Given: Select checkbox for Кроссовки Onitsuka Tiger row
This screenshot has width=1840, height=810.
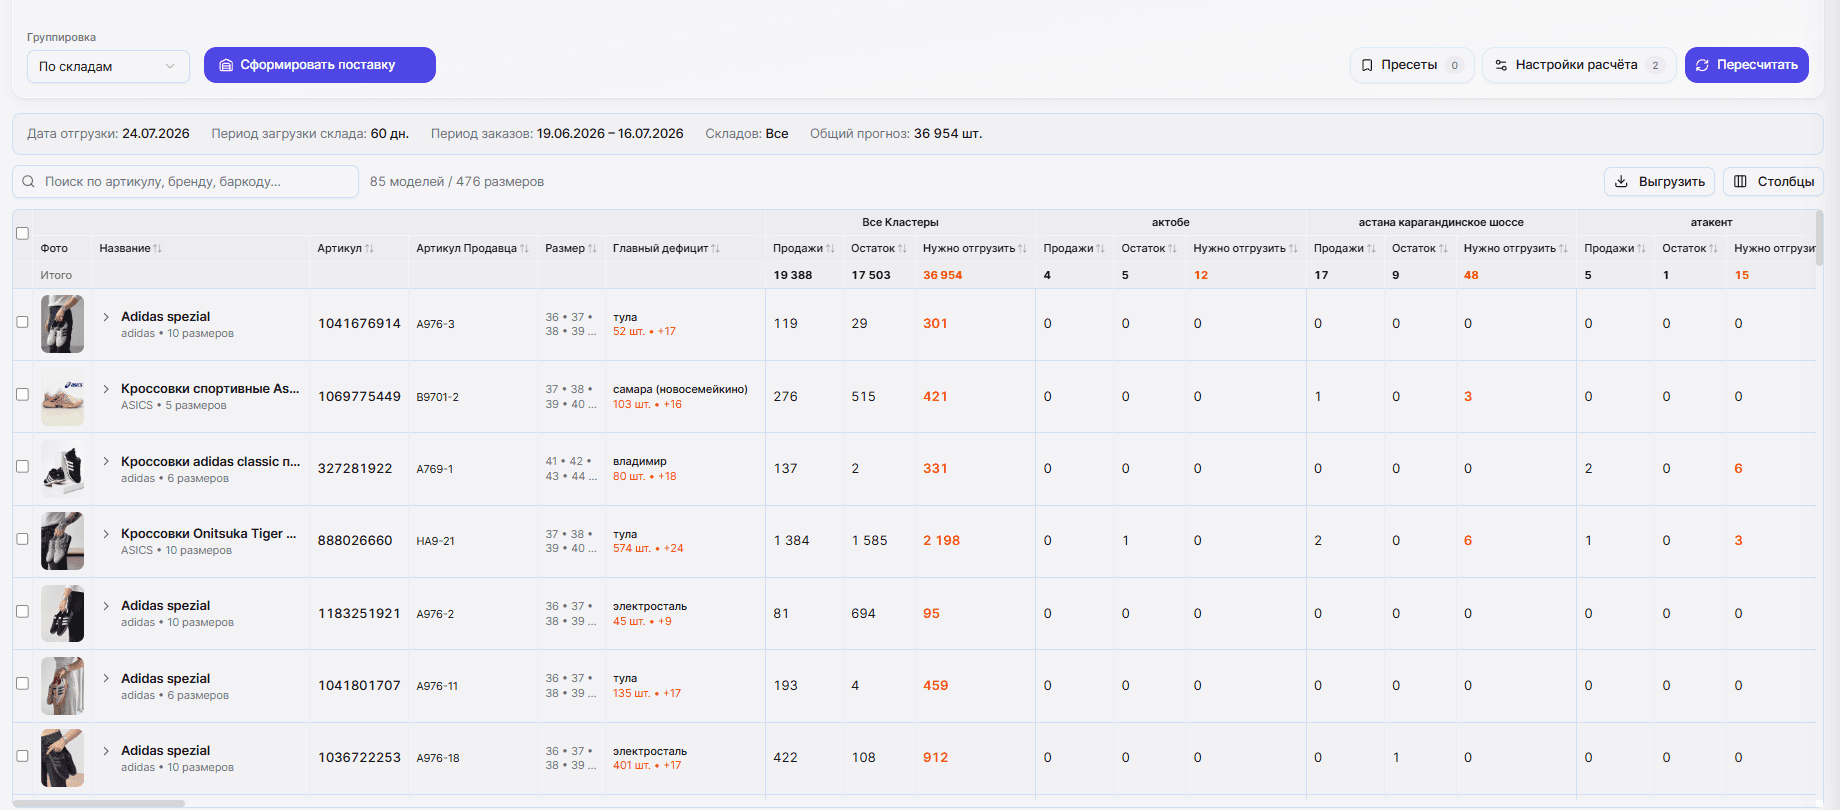Looking at the screenshot, I should click(x=22, y=539).
